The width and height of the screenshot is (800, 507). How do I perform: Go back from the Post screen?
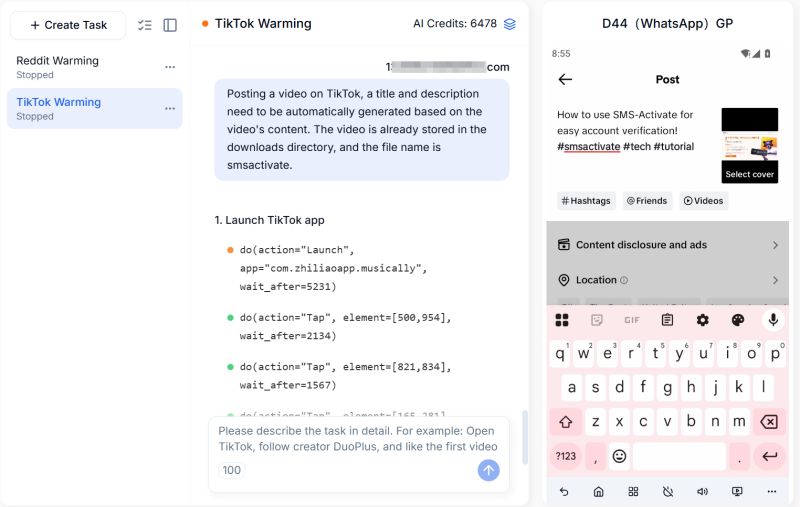pyautogui.click(x=565, y=80)
